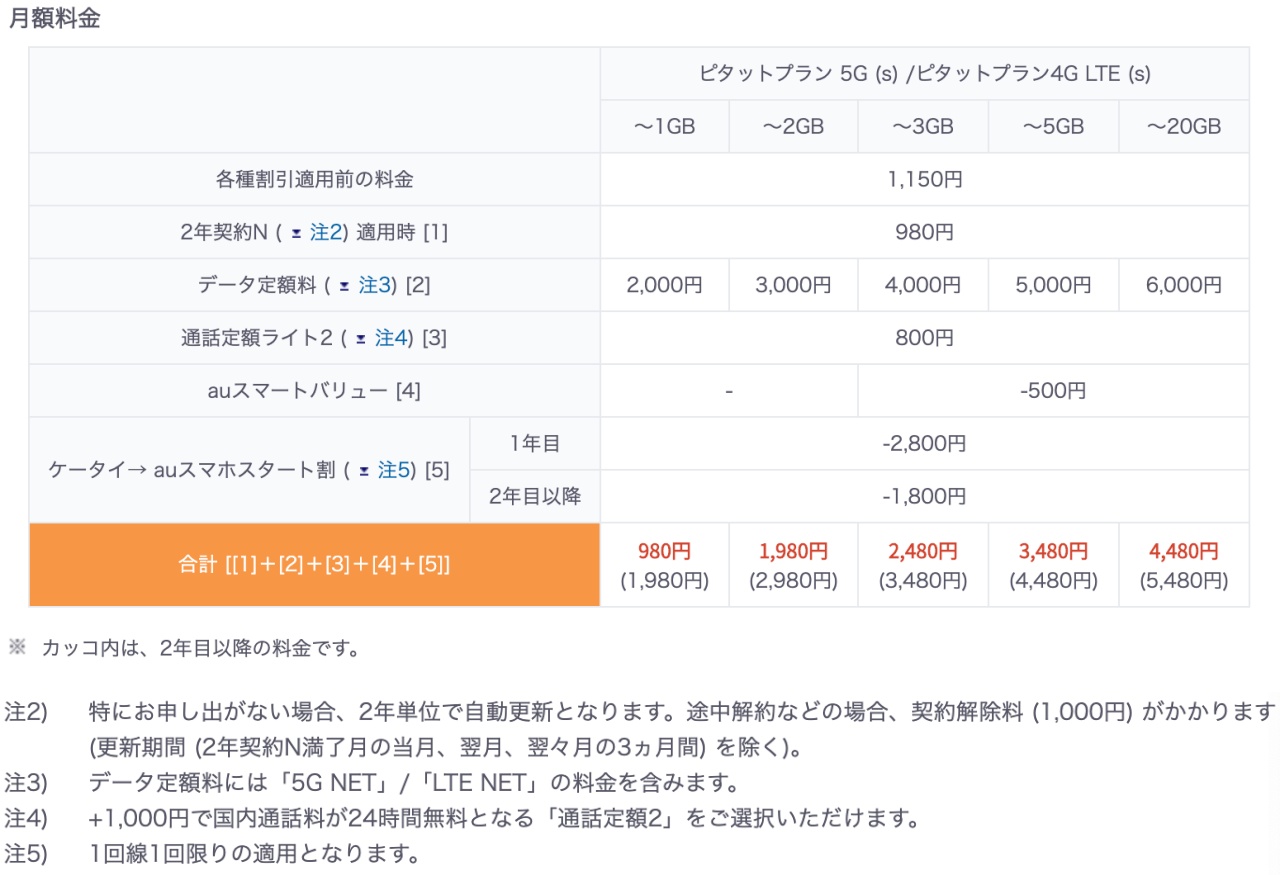Select the 〜1GB column header

[x=664, y=127]
